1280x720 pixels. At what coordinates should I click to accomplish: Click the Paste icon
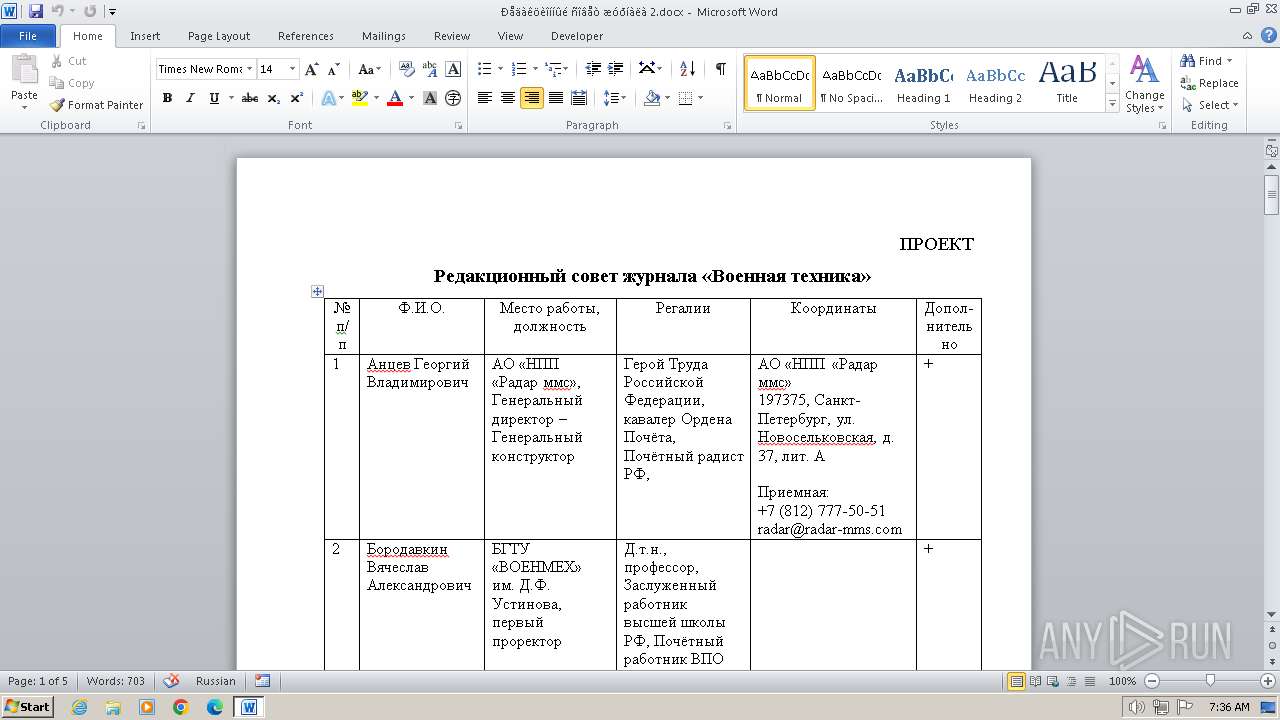pyautogui.click(x=24, y=71)
